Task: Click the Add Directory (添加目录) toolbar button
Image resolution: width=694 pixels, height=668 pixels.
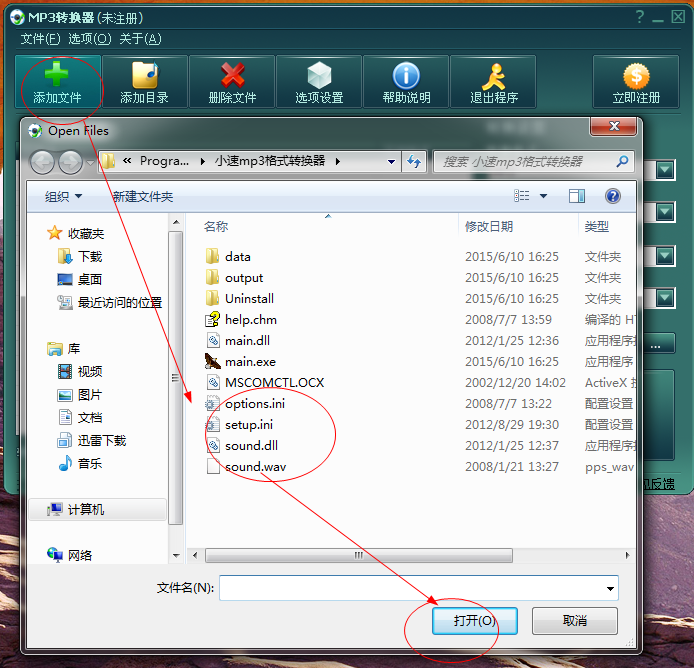Action: [x=144, y=82]
